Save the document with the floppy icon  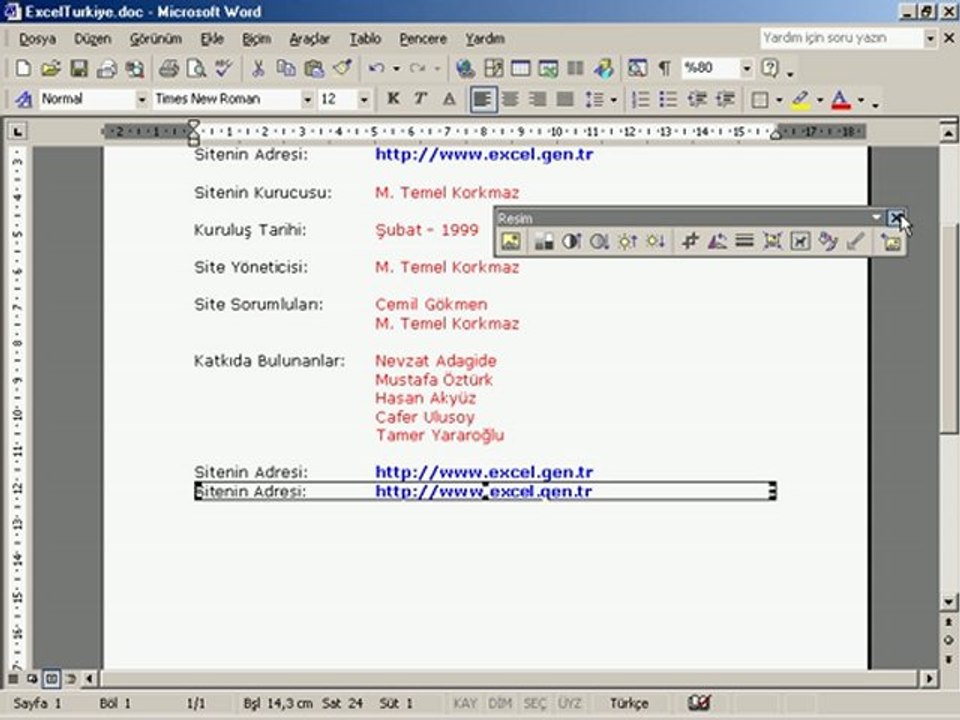coord(78,68)
